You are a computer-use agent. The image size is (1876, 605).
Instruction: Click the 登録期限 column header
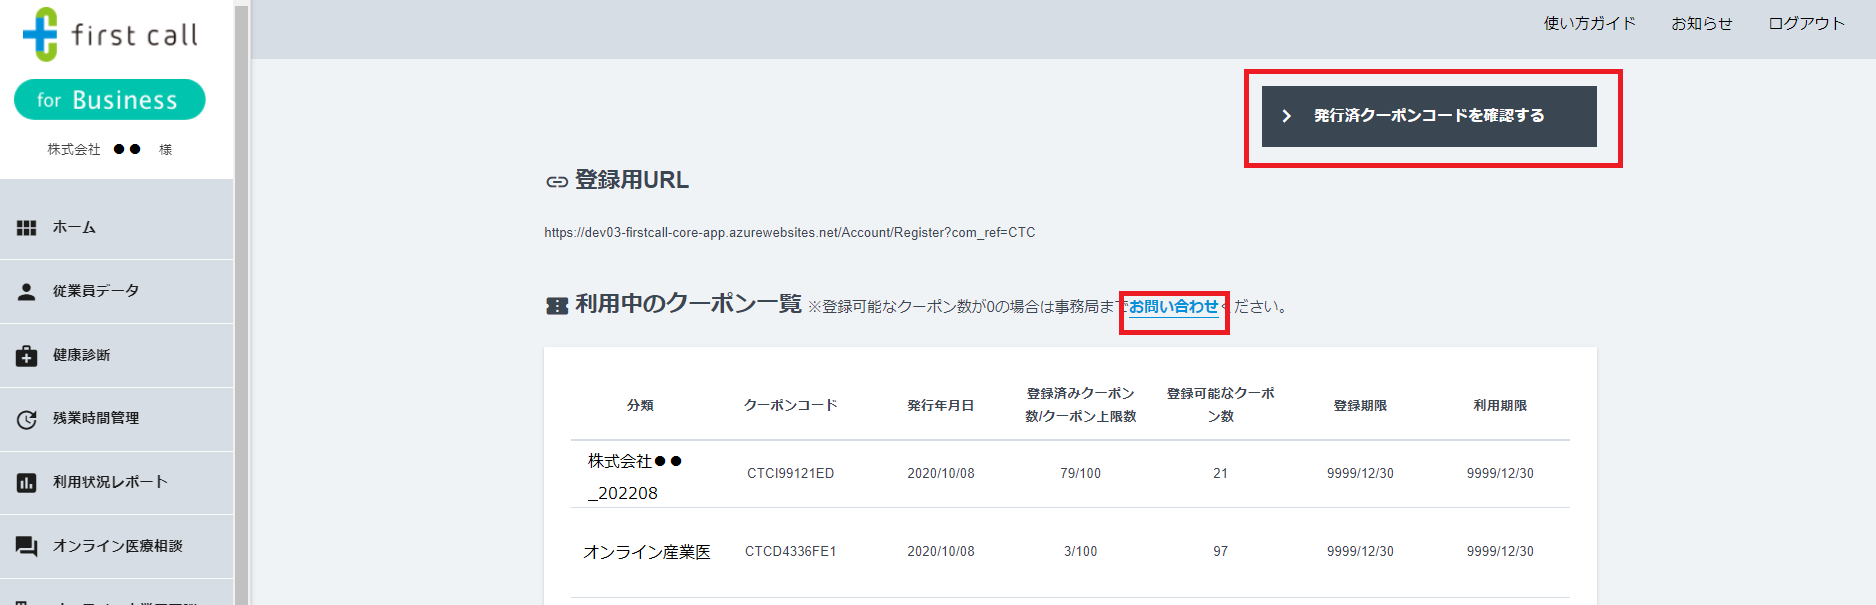[x=1360, y=405]
